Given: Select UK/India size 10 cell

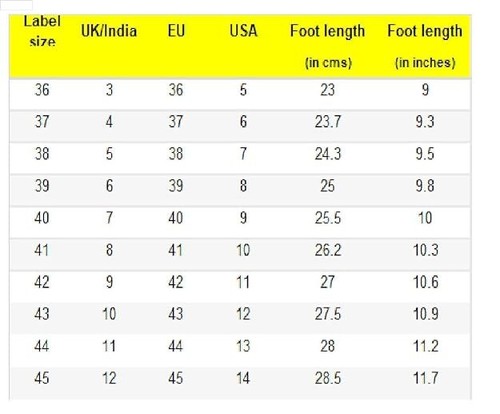Looking at the screenshot, I should coord(109,314).
